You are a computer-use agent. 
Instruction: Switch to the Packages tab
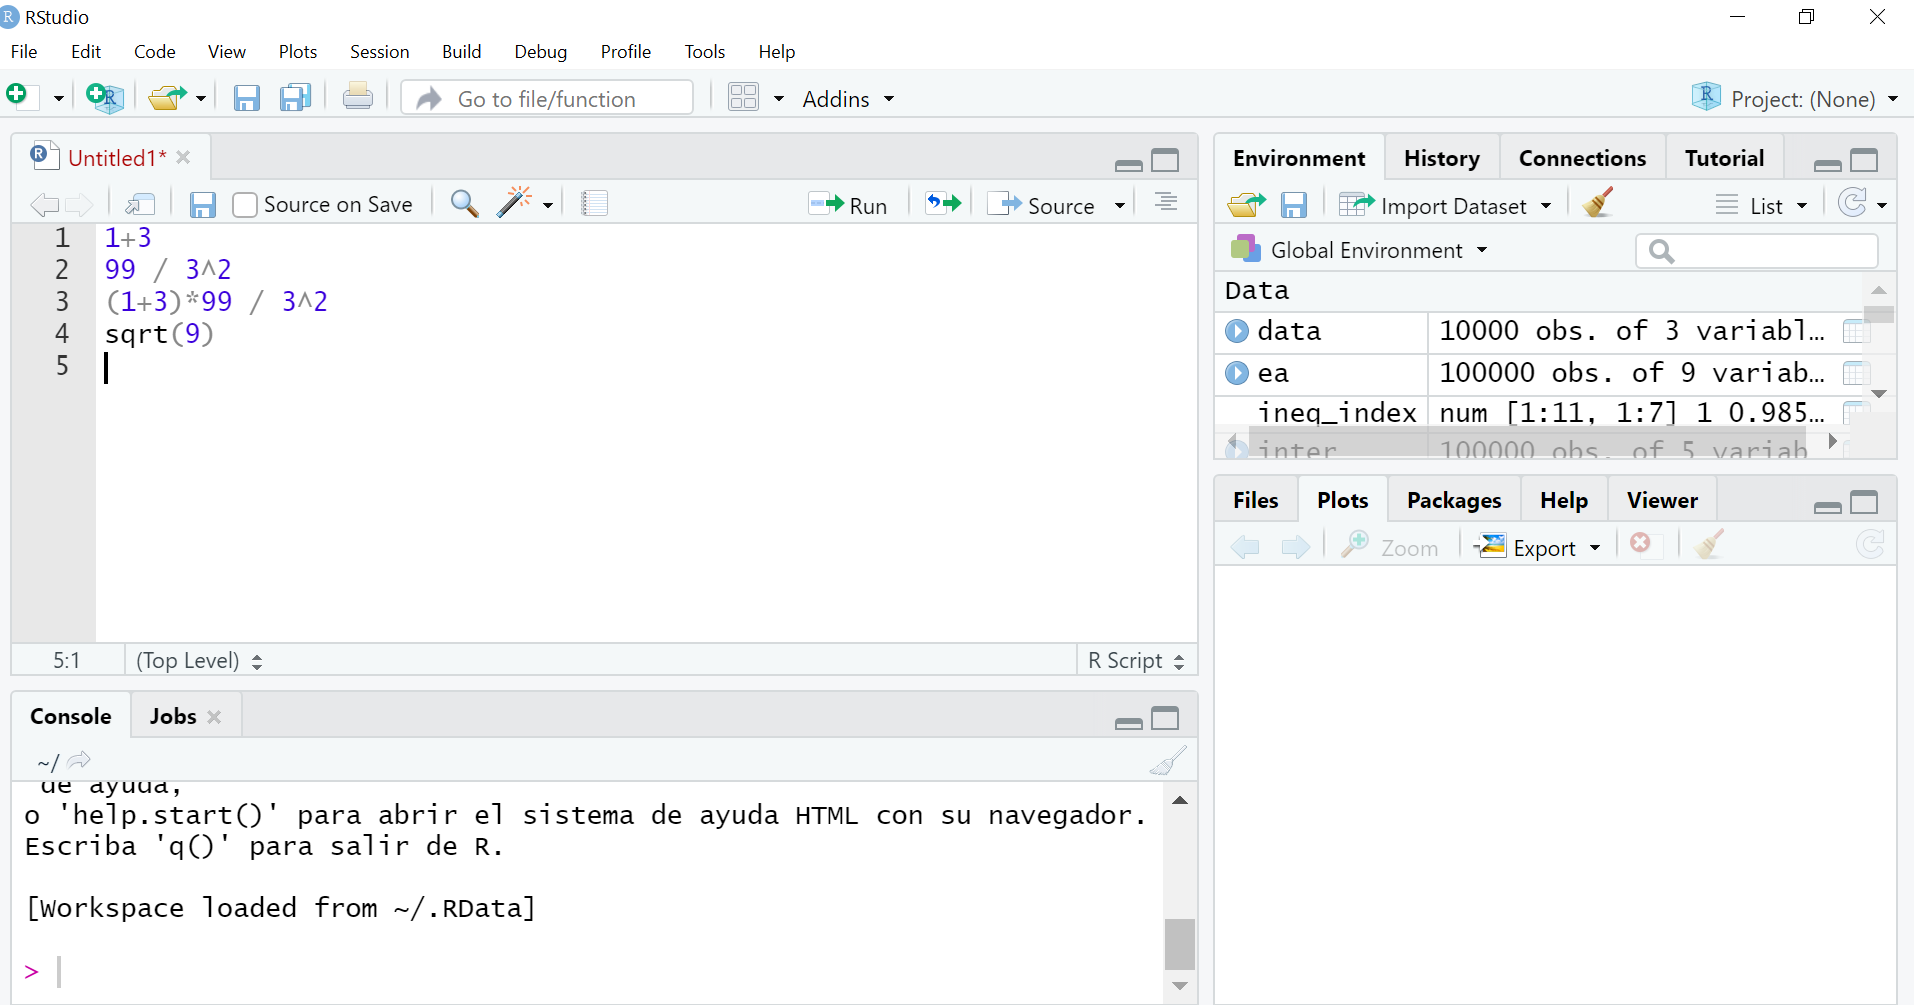1453,500
